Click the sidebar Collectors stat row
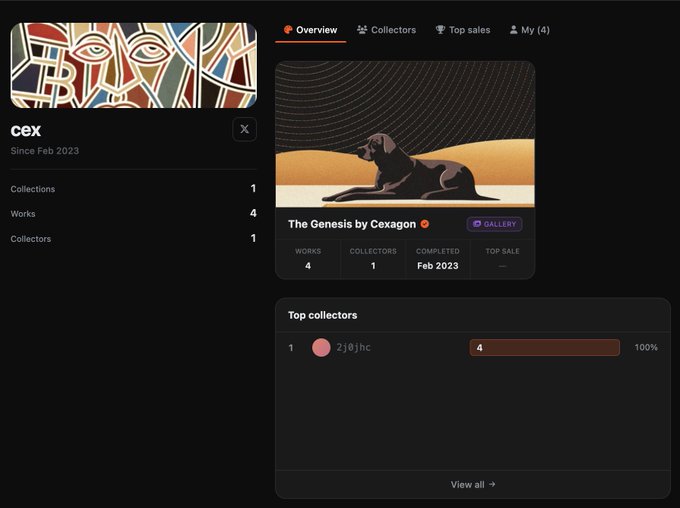The height and width of the screenshot is (508, 680). click(x=134, y=239)
